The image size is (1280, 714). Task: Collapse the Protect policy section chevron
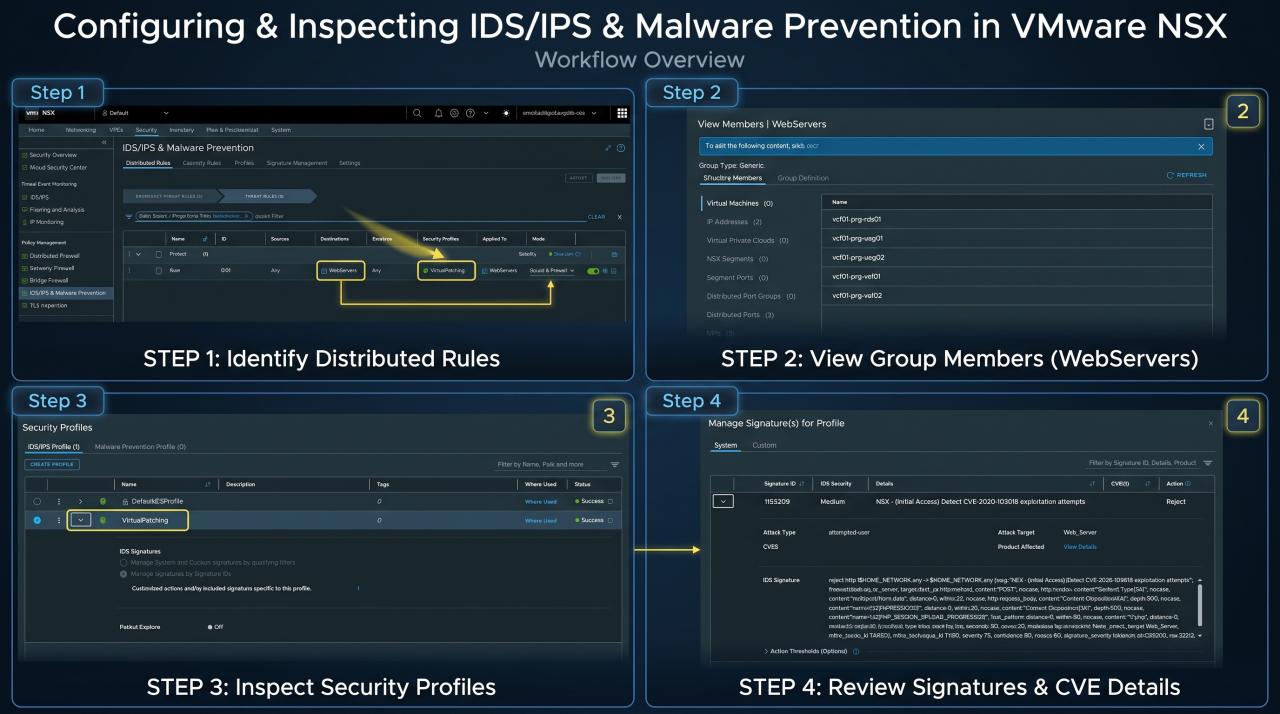pyautogui.click(x=138, y=254)
